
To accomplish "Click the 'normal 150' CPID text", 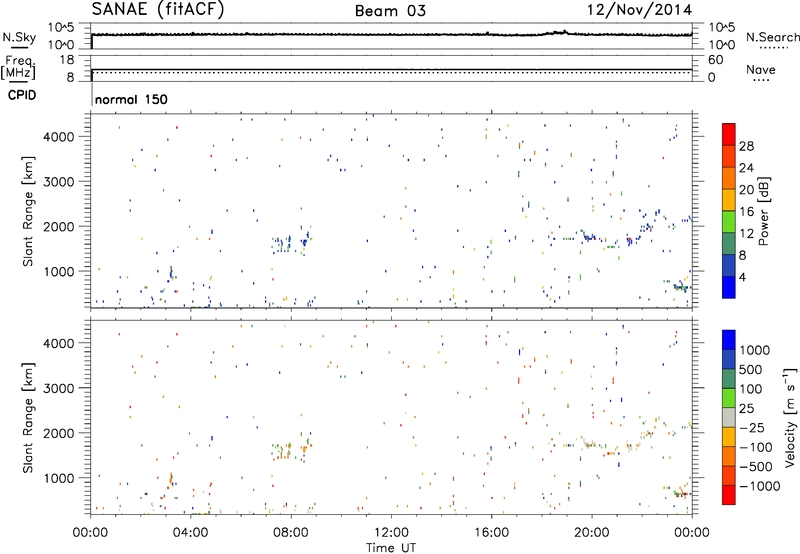I will click(131, 99).
